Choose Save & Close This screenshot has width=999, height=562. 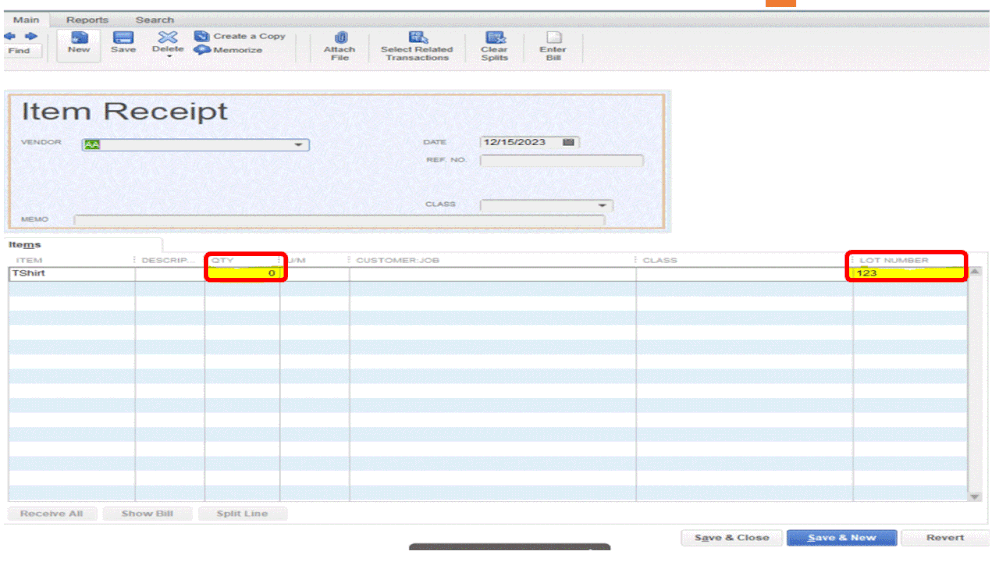click(x=731, y=538)
